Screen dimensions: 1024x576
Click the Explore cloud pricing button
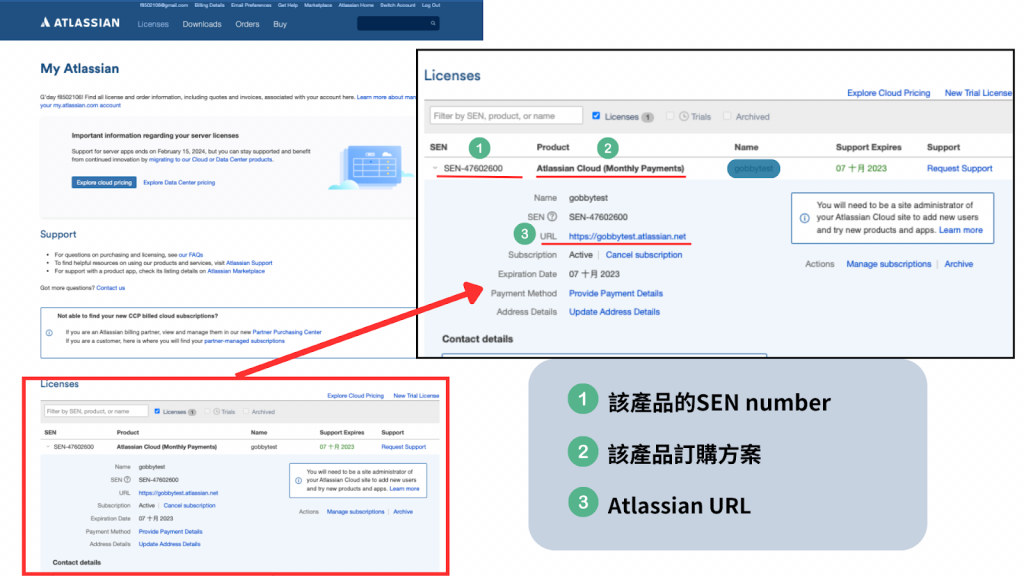point(104,182)
